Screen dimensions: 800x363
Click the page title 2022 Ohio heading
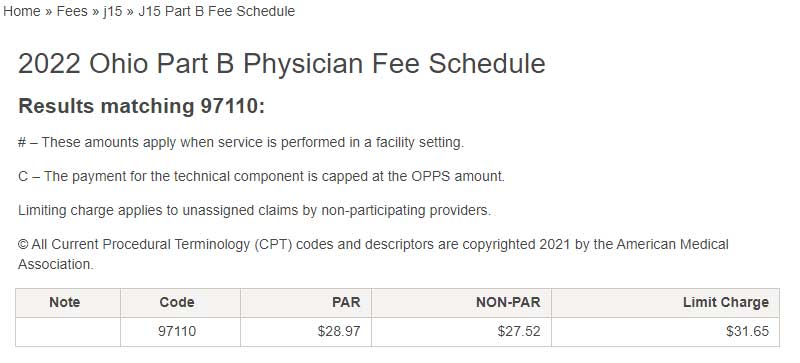tap(282, 64)
